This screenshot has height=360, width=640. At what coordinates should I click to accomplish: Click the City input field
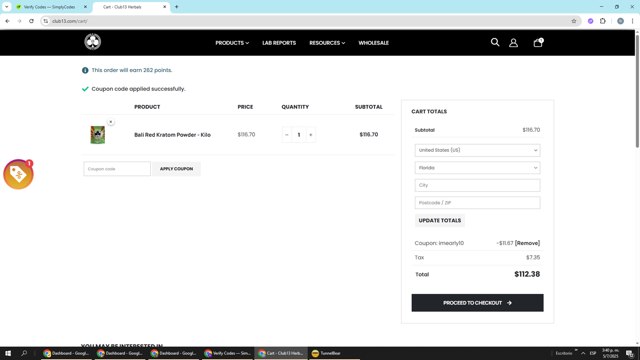[477, 185]
